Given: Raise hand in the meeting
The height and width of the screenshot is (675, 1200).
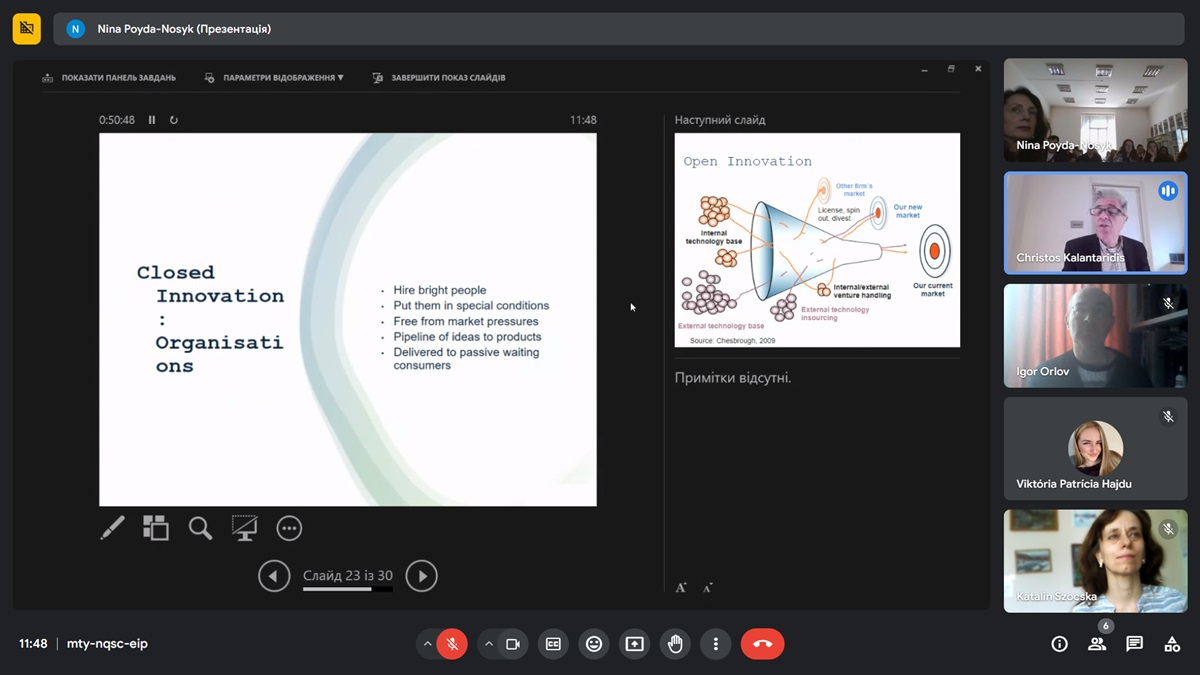Looking at the screenshot, I should [675, 644].
